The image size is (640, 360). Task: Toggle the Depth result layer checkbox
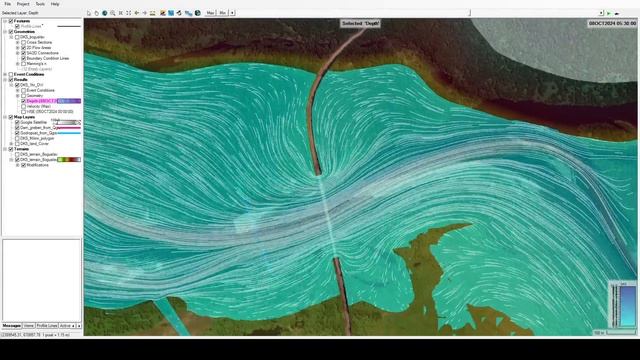23,101
